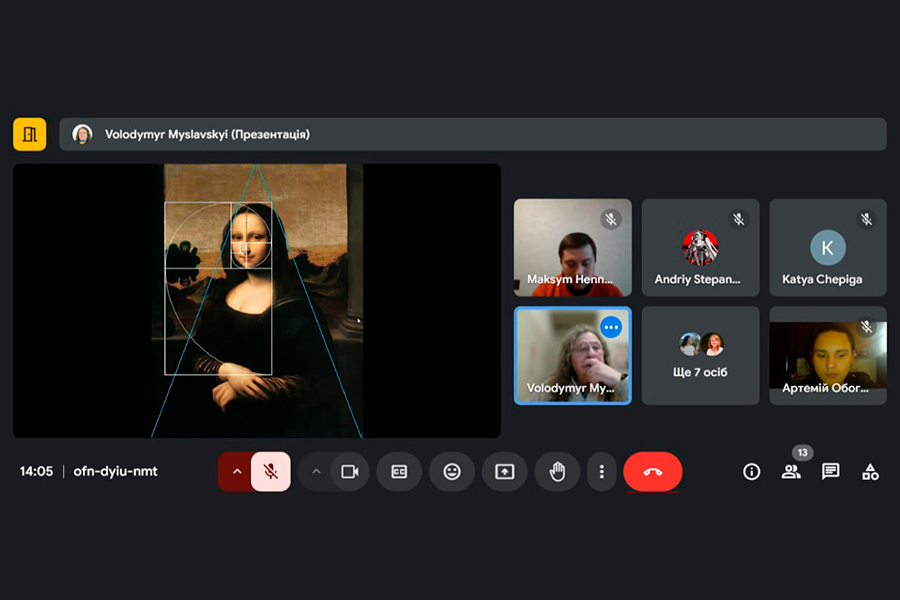Viewport: 900px width, 600px height.
Task: Open the emoji reactions button
Action: 452,471
